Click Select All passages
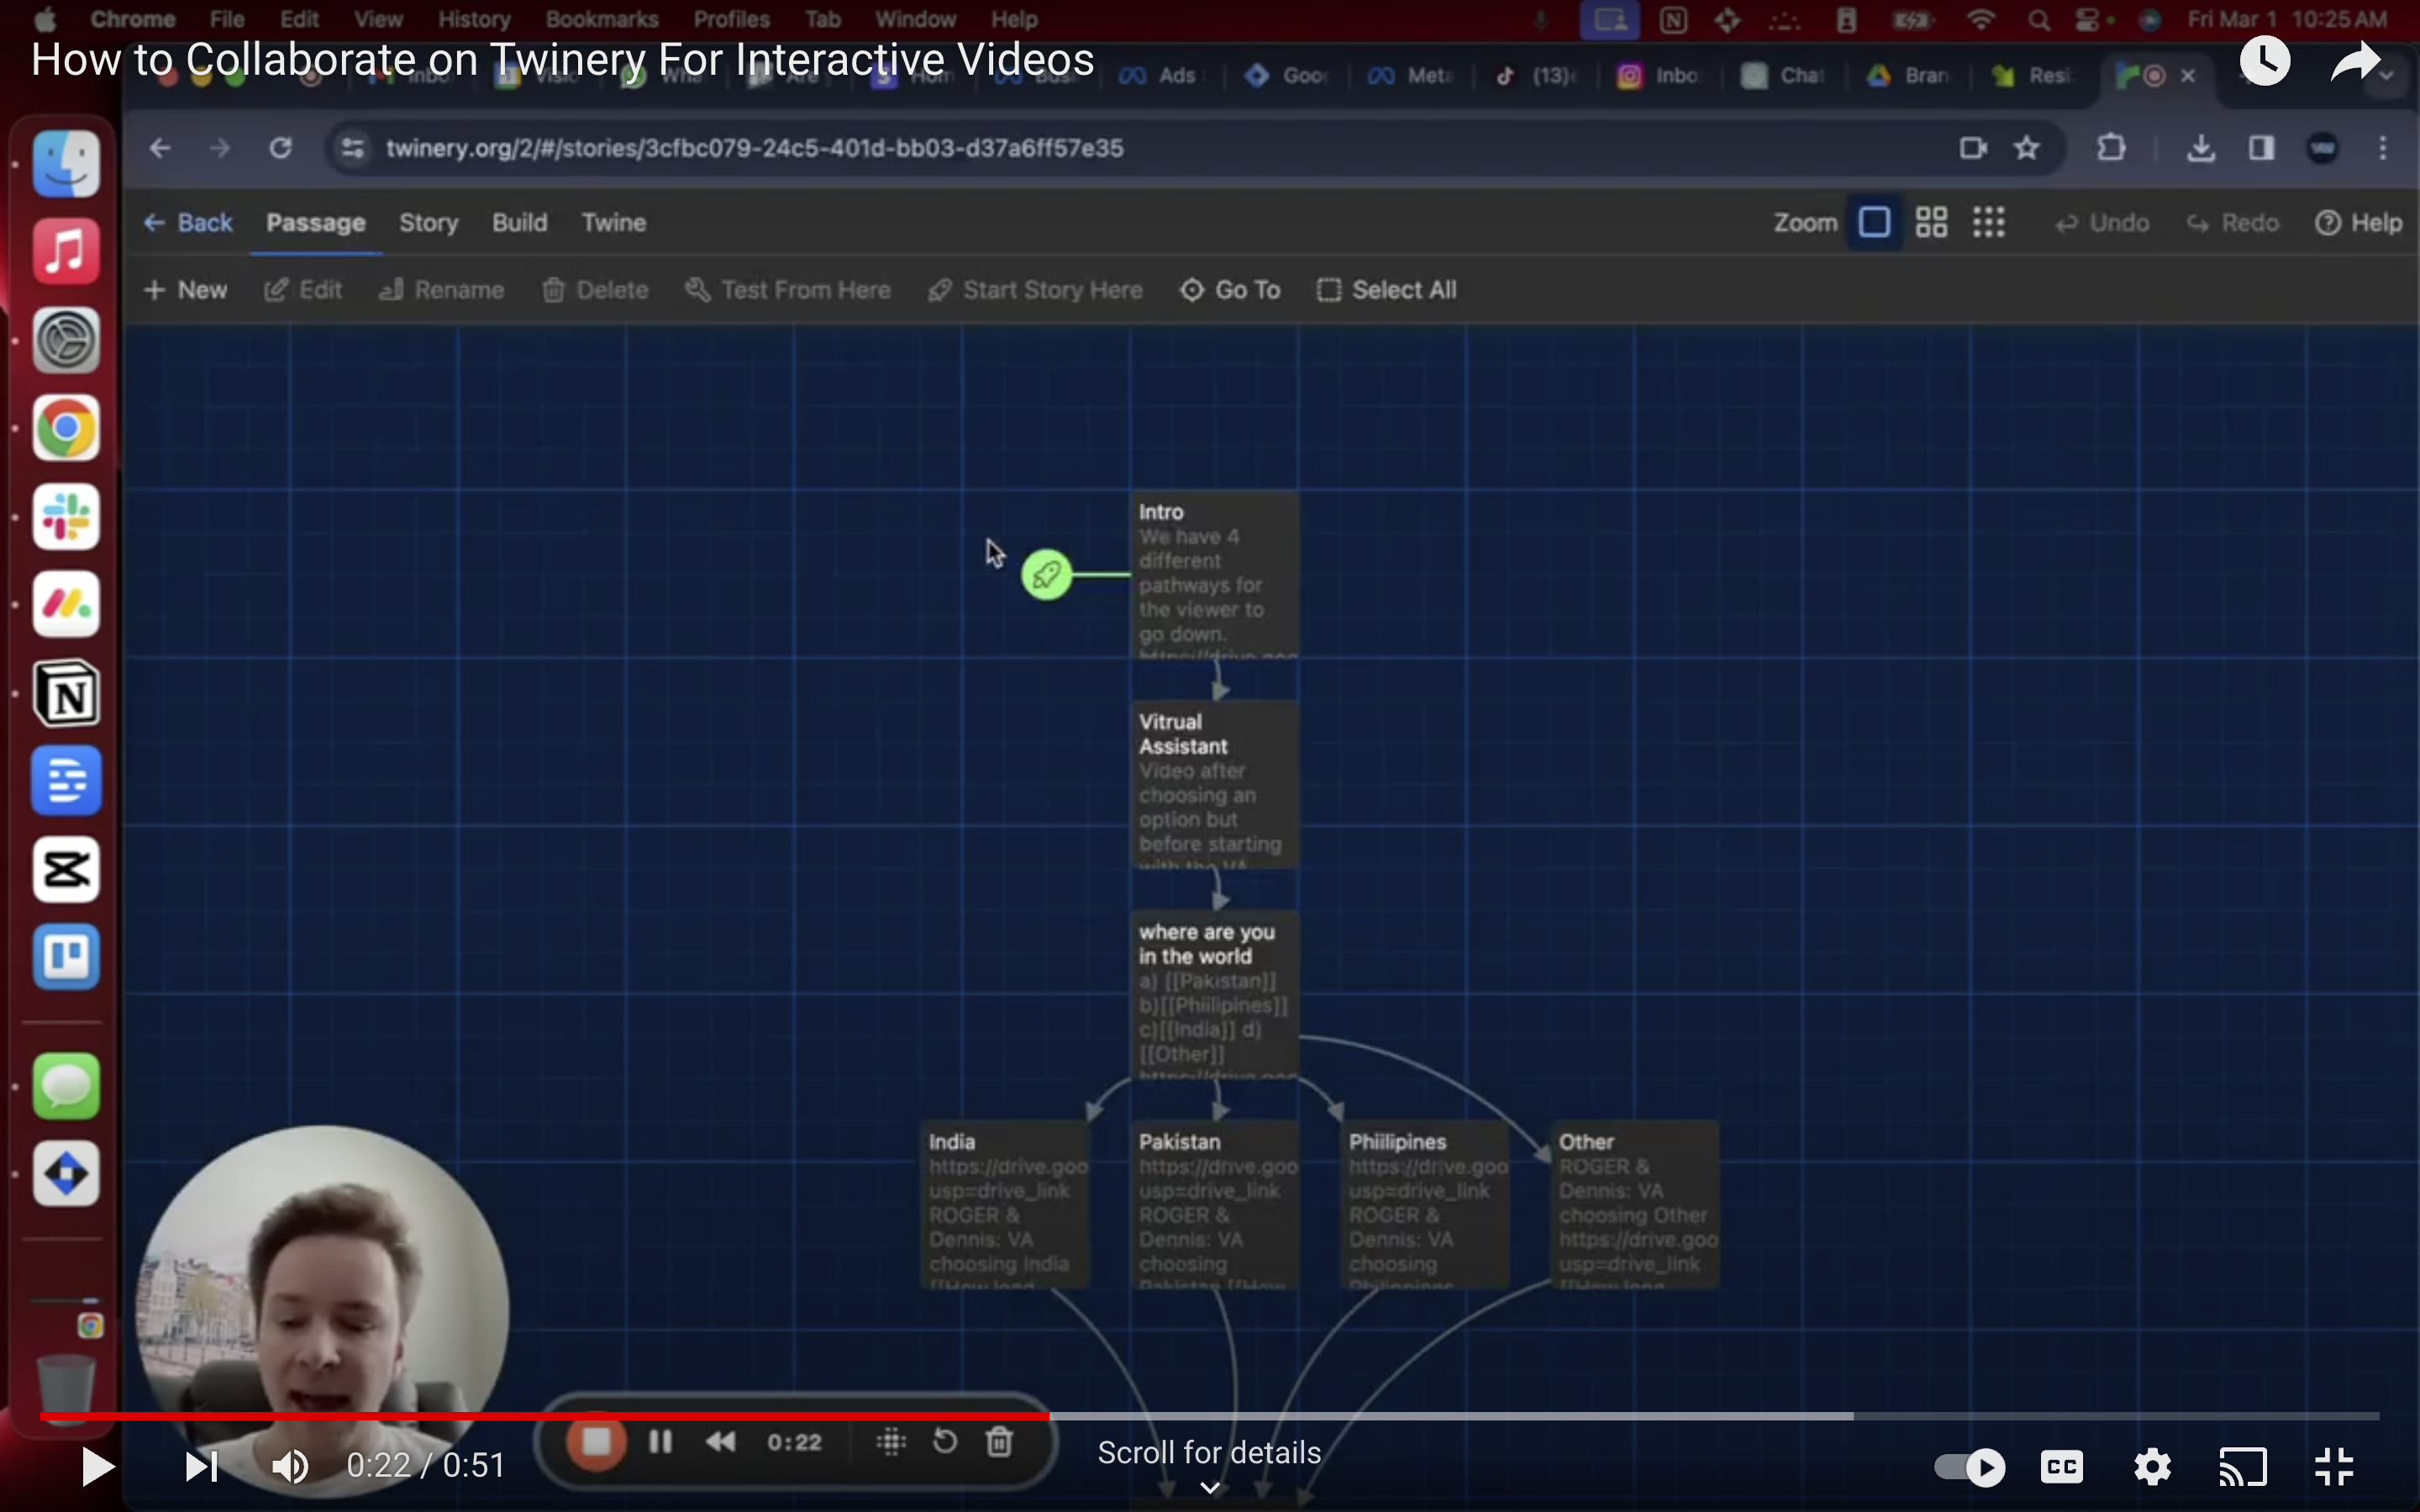Viewport: 2420px width, 1512px height. click(x=1386, y=290)
